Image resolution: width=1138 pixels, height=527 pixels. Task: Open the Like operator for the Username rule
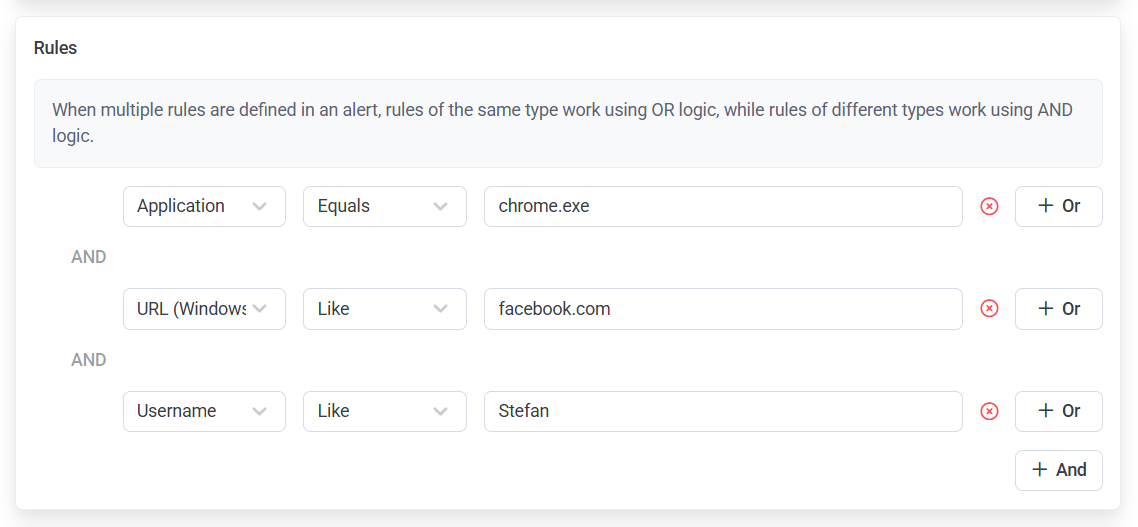coord(384,411)
